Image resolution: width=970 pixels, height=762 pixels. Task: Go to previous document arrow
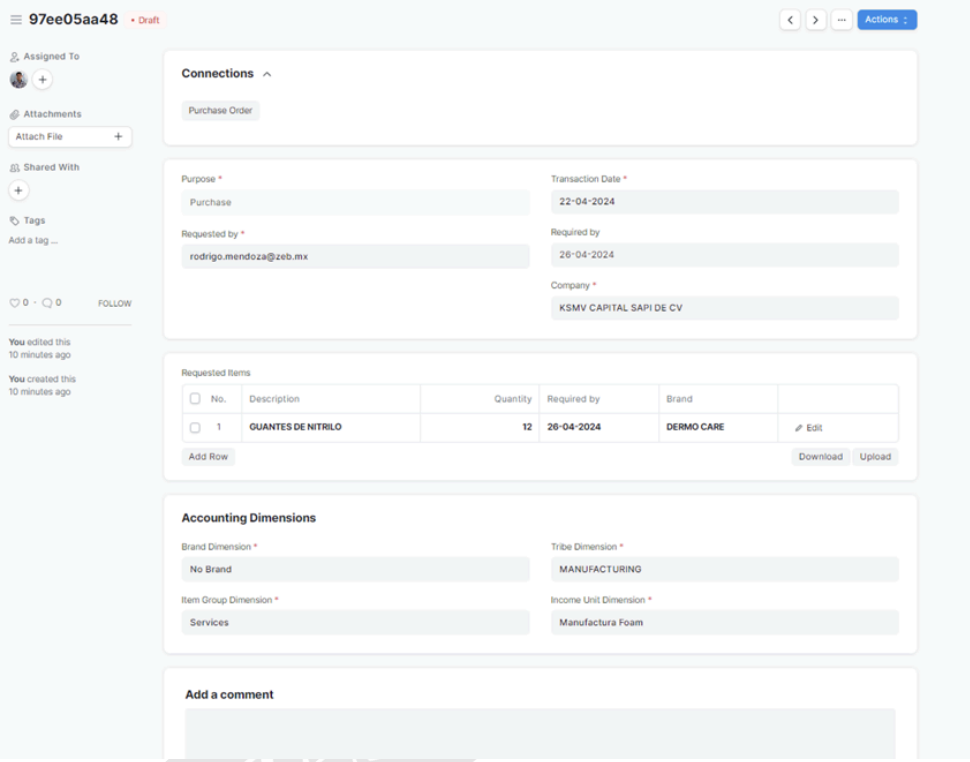[x=790, y=20]
